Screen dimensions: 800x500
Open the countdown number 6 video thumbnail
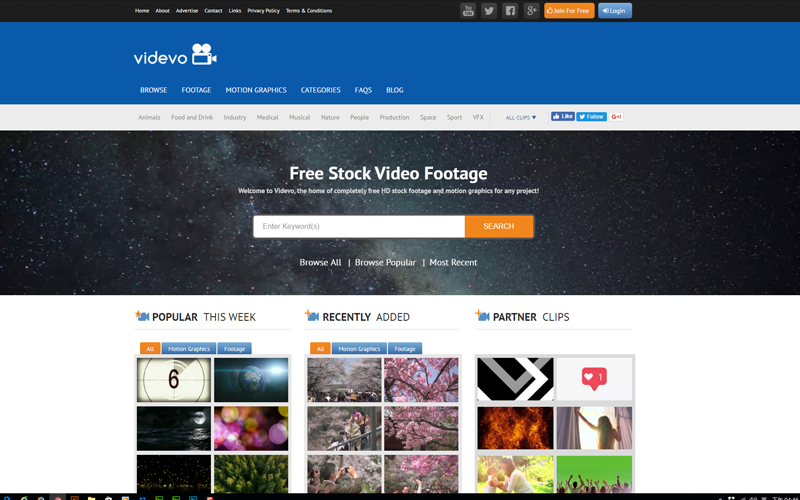173,380
